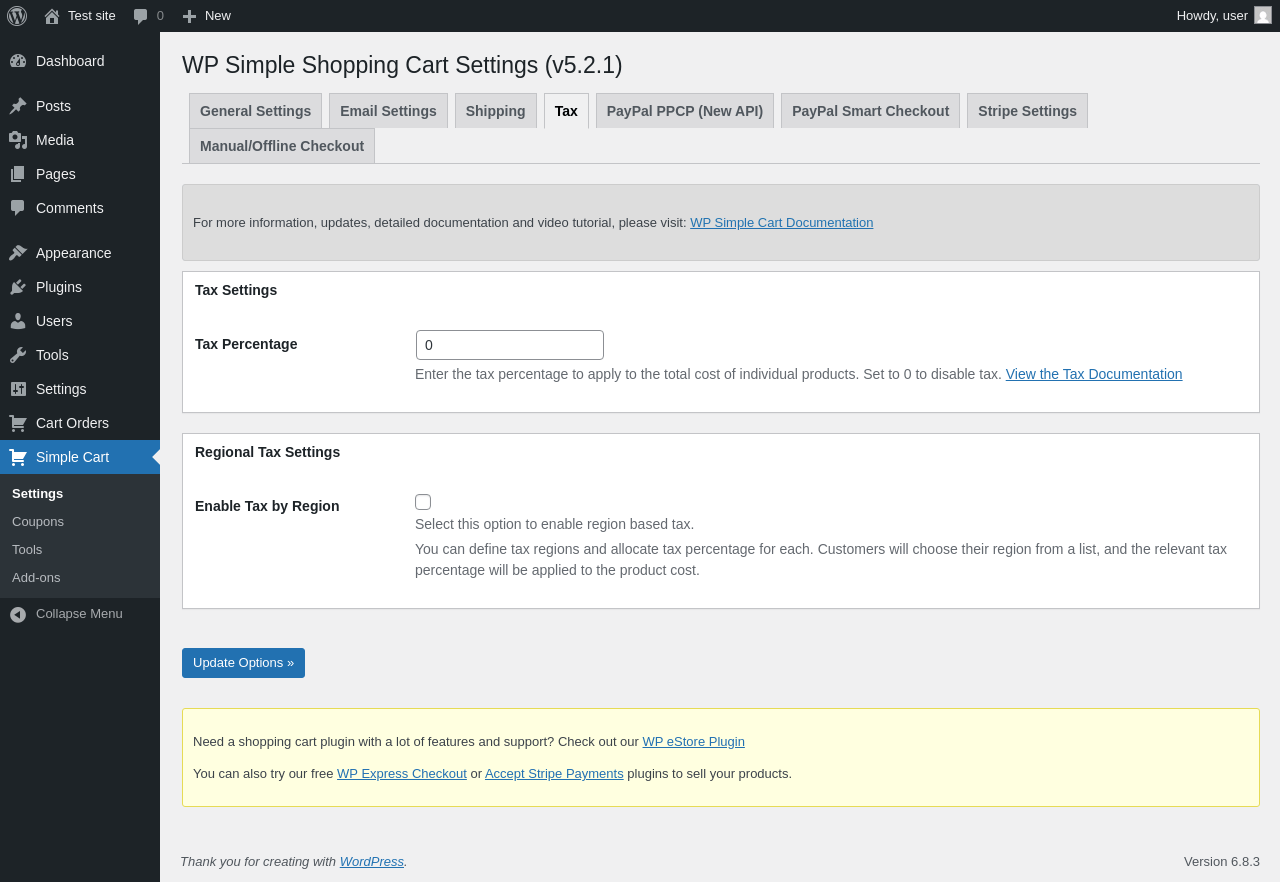Click the comments bubble icon in admin bar
1280x882 pixels.
141,16
